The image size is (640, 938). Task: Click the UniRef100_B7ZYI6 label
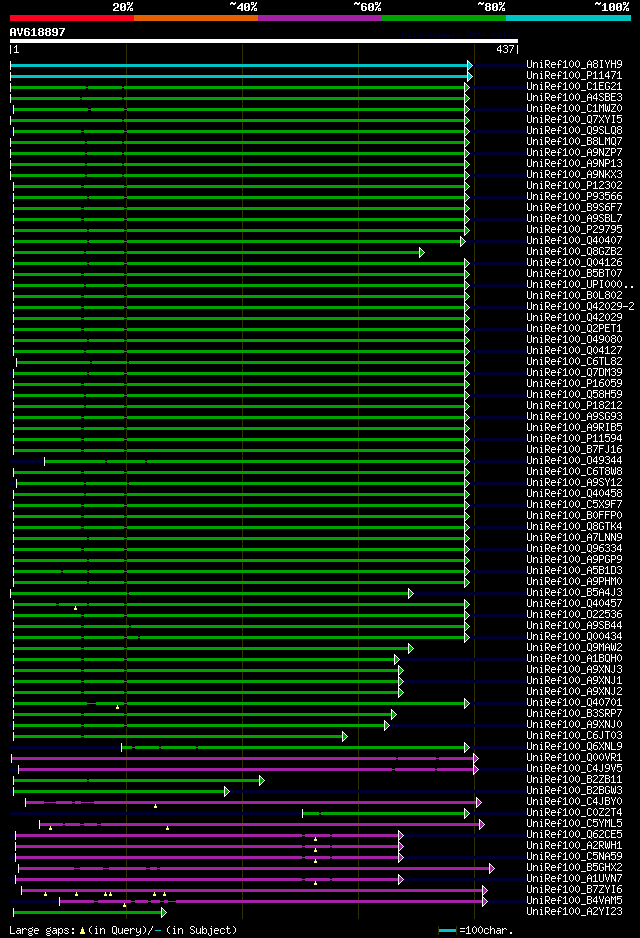(574, 890)
